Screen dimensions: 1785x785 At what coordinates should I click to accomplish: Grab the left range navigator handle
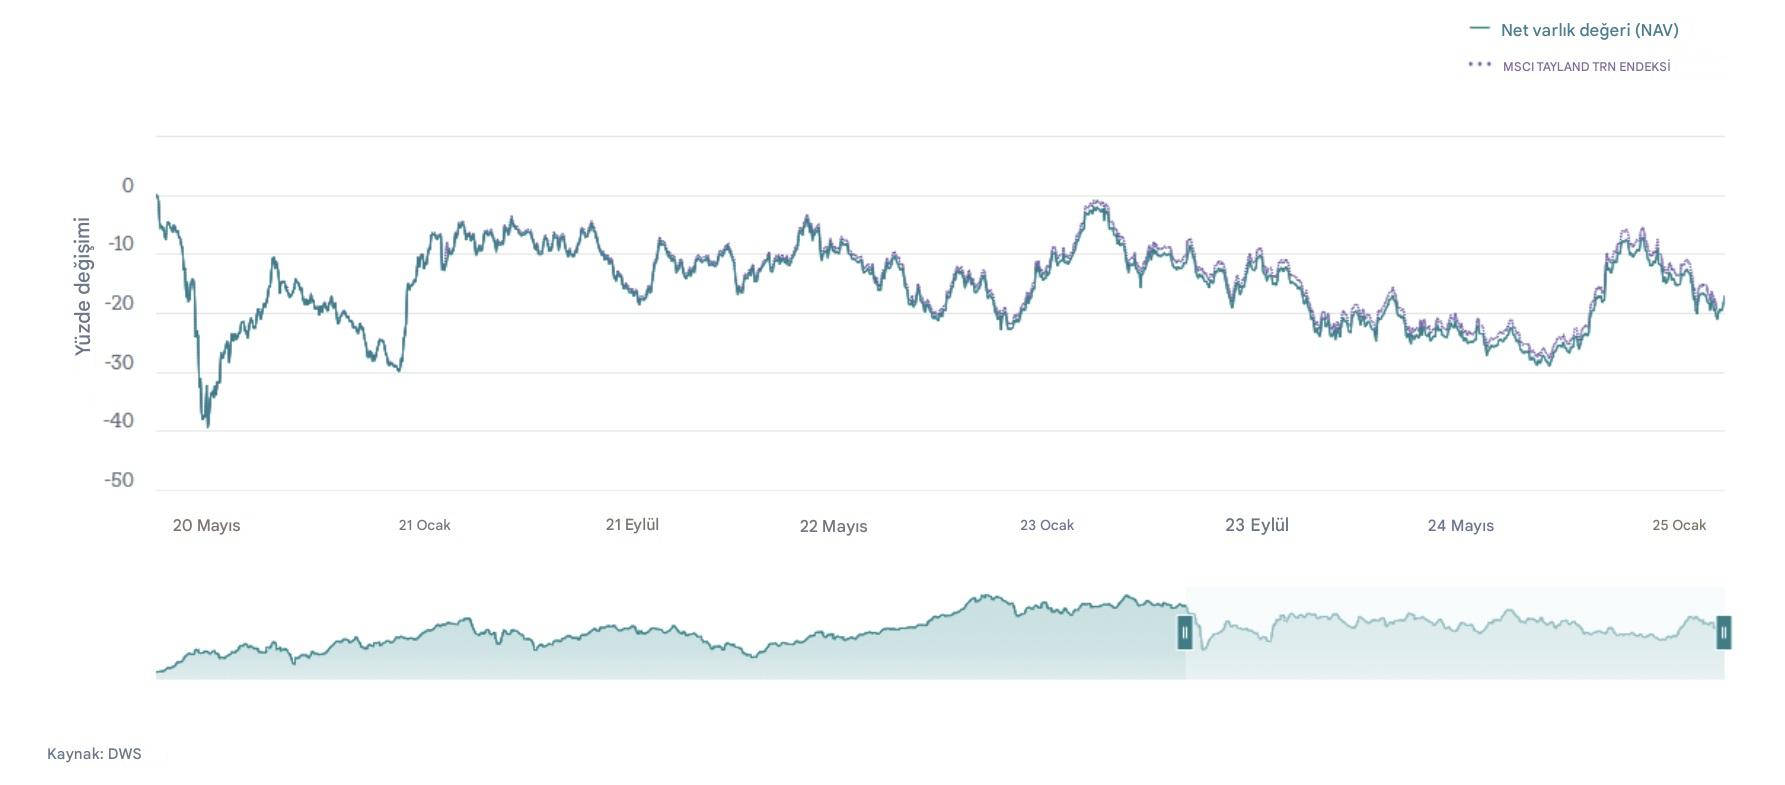coord(1185,632)
